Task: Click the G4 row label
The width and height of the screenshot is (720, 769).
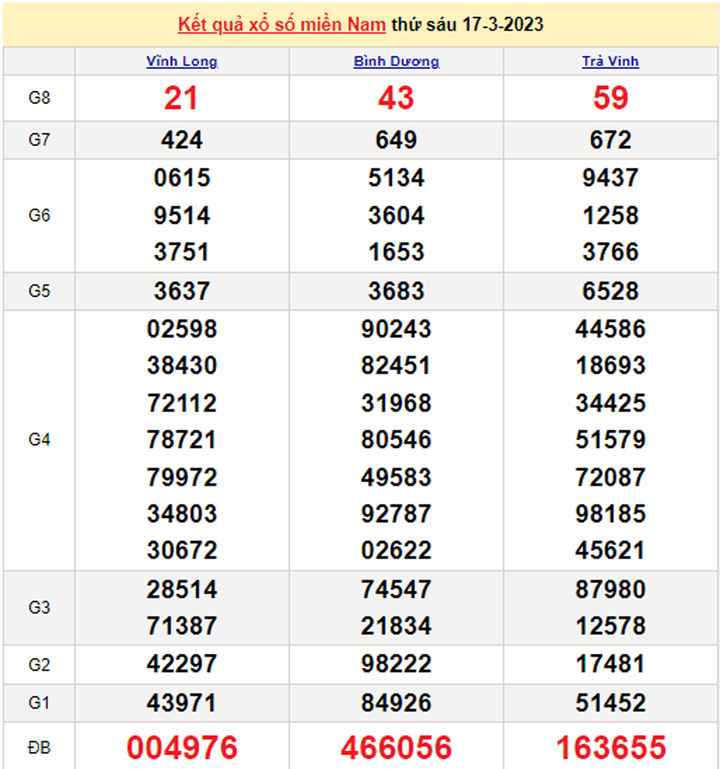Action: (39, 439)
